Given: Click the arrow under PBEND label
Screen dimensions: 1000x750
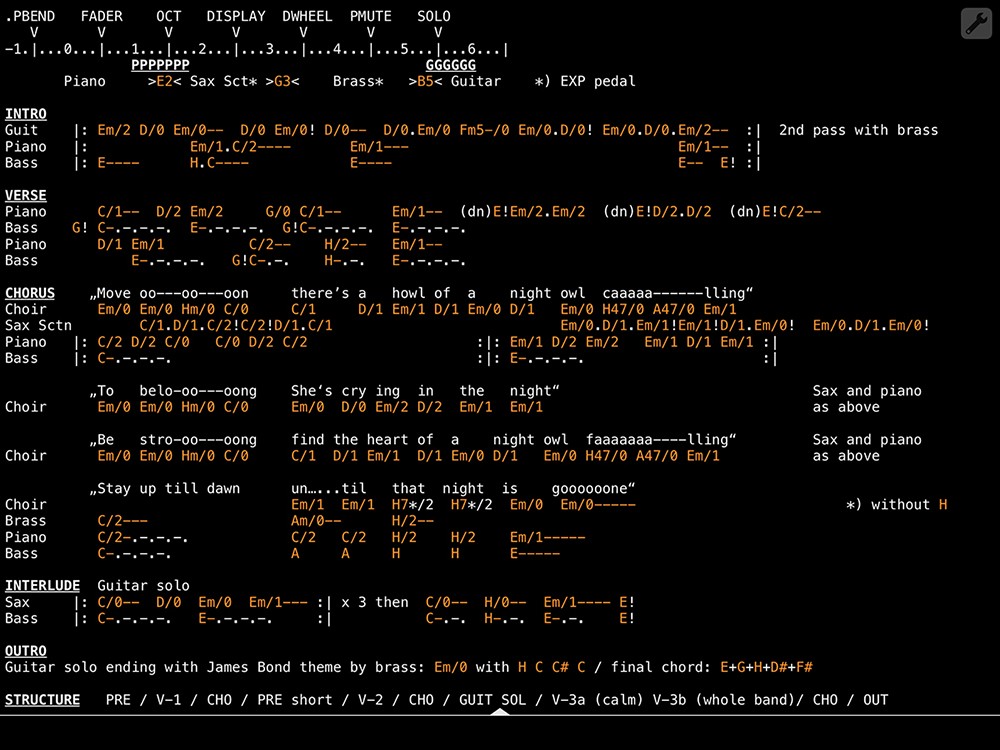Looking at the screenshot, I should (34, 32).
